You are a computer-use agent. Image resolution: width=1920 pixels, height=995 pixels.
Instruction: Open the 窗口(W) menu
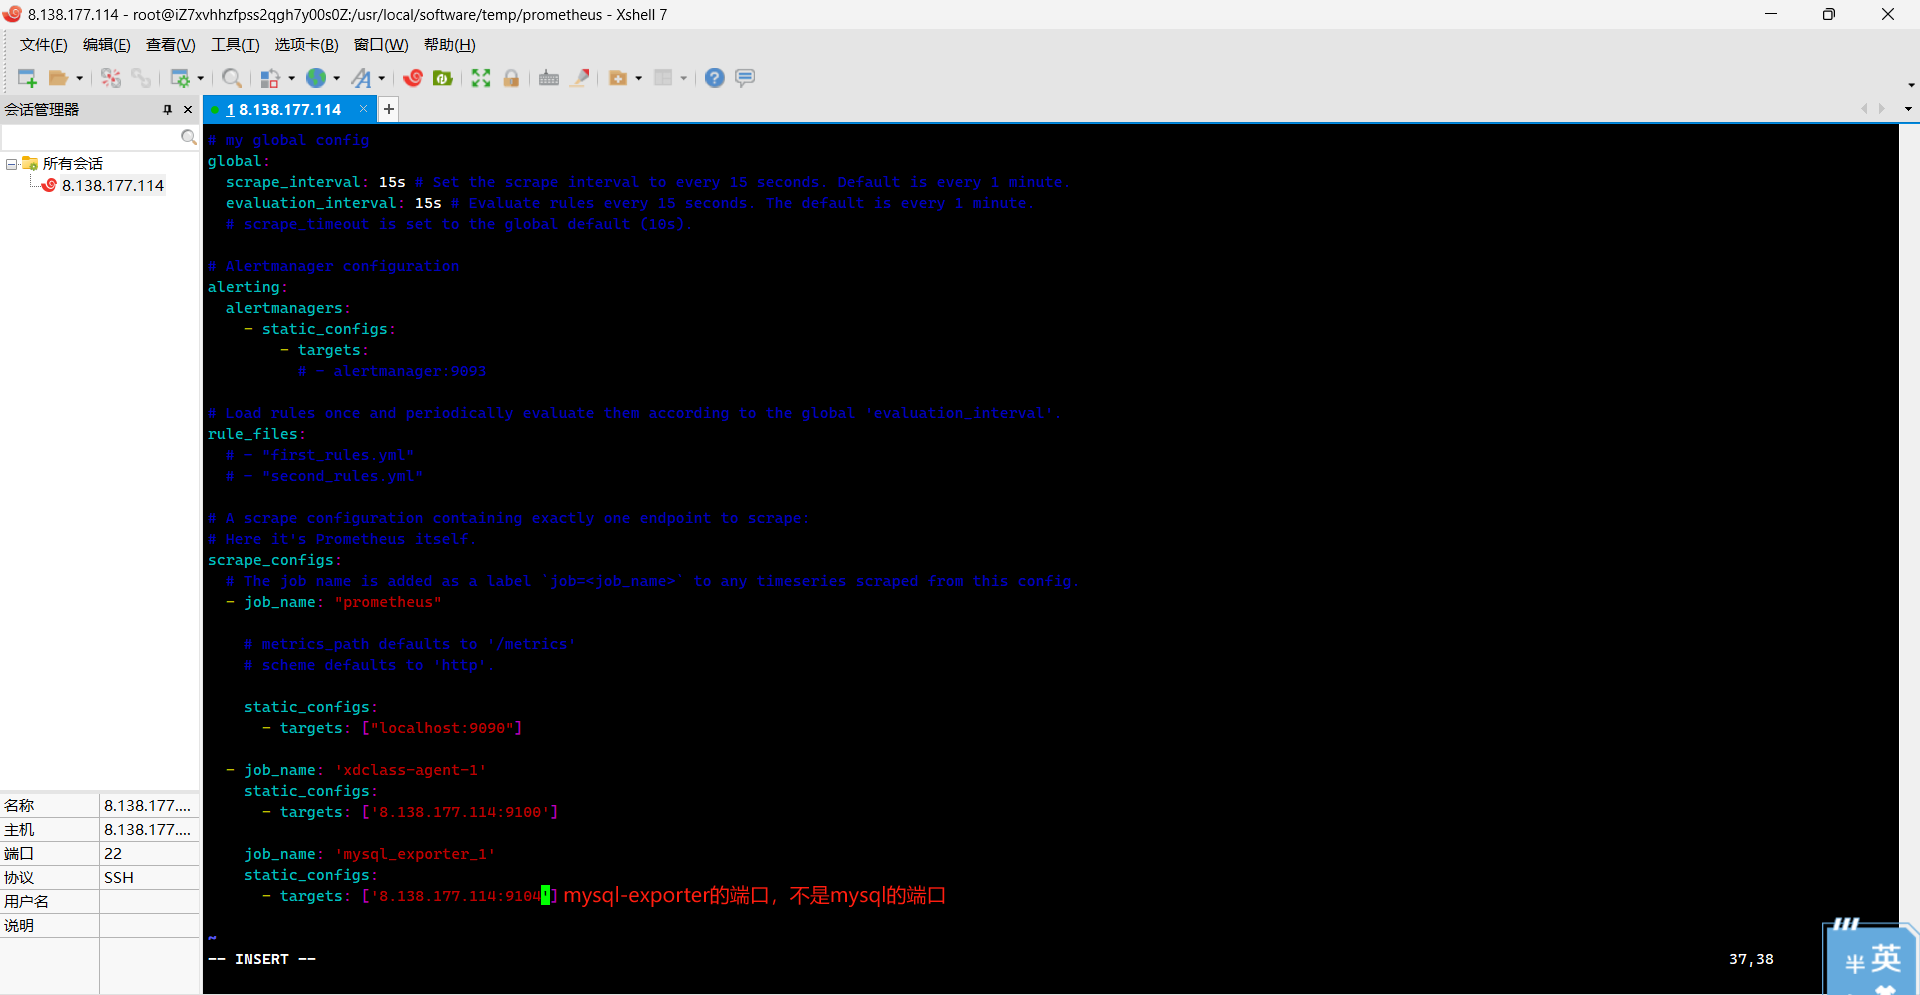381,45
